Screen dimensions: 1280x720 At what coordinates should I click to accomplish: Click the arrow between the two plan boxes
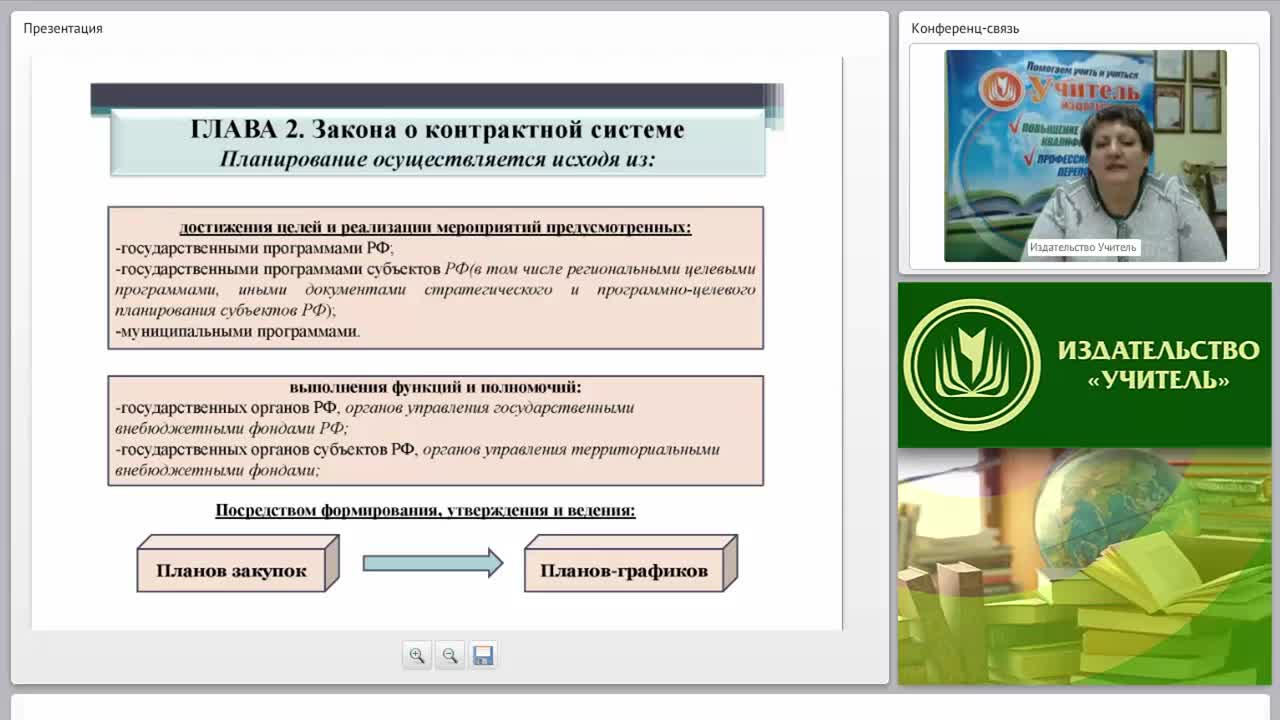[432, 563]
